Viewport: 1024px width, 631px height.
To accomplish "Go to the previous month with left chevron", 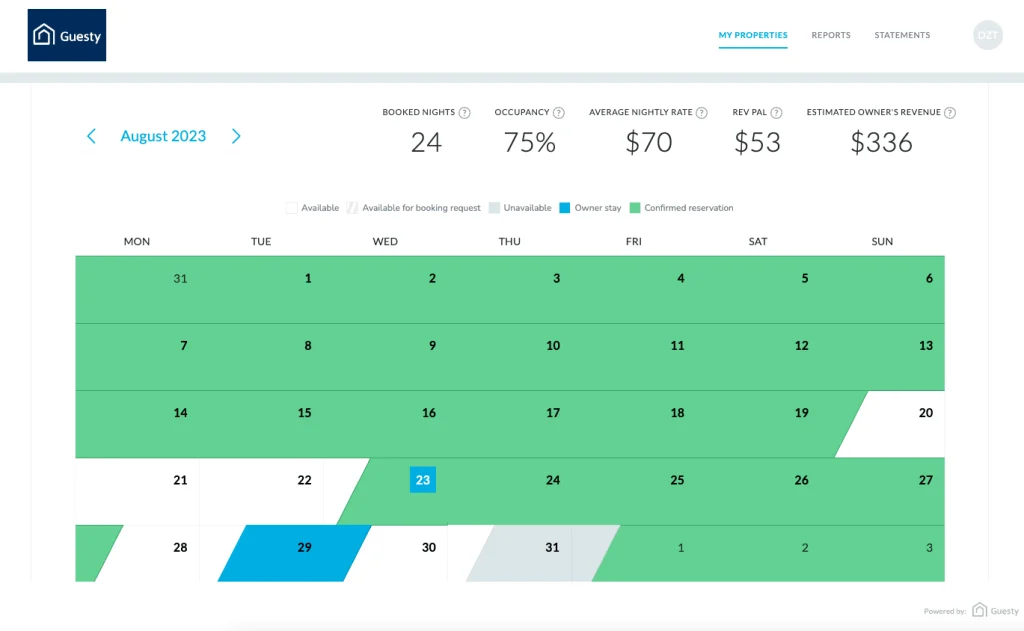I will [x=91, y=136].
